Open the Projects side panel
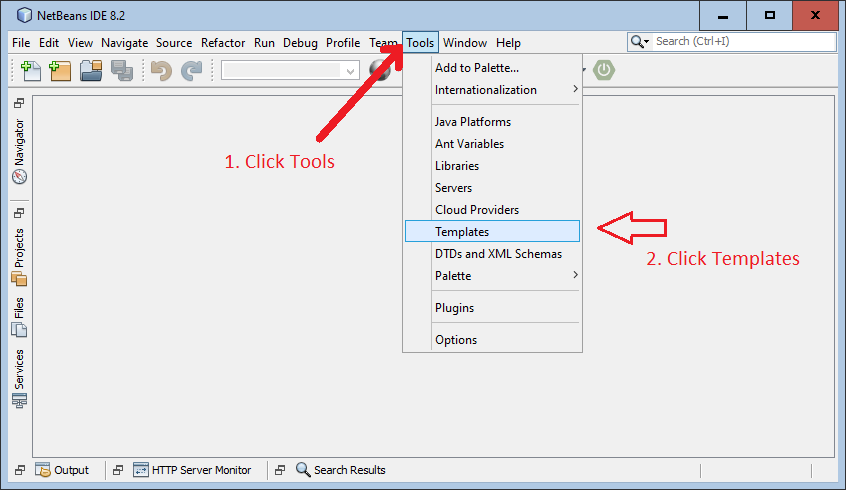 click(x=19, y=257)
